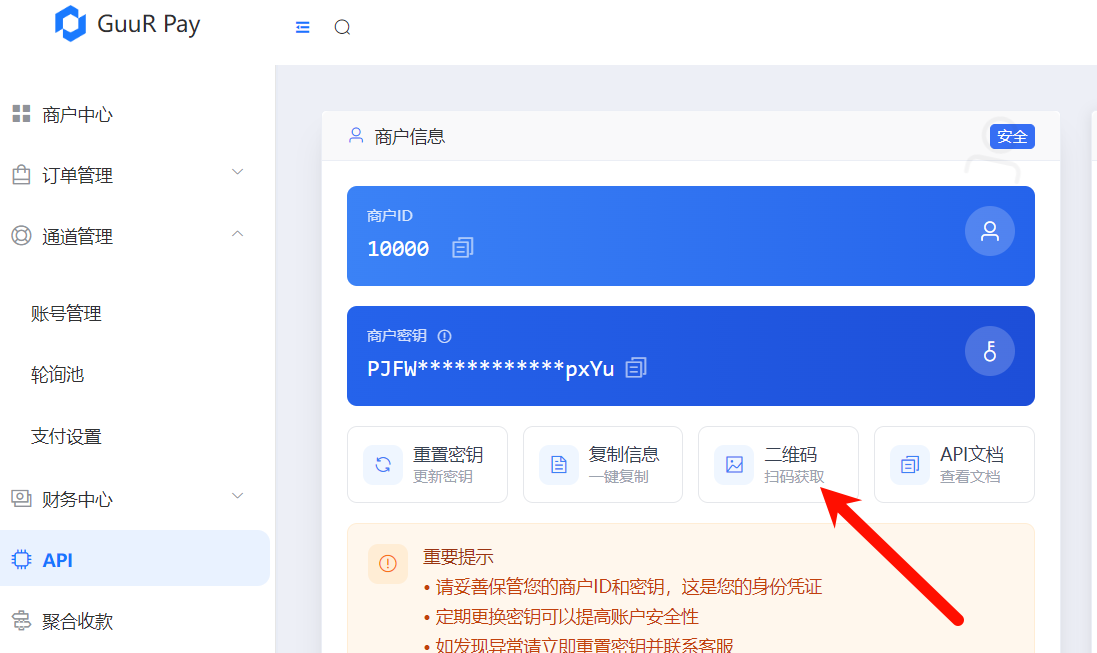Image resolution: width=1097 pixels, height=653 pixels.
Task: Open the sidebar hamburger menu icon
Action: coord(303,27)
